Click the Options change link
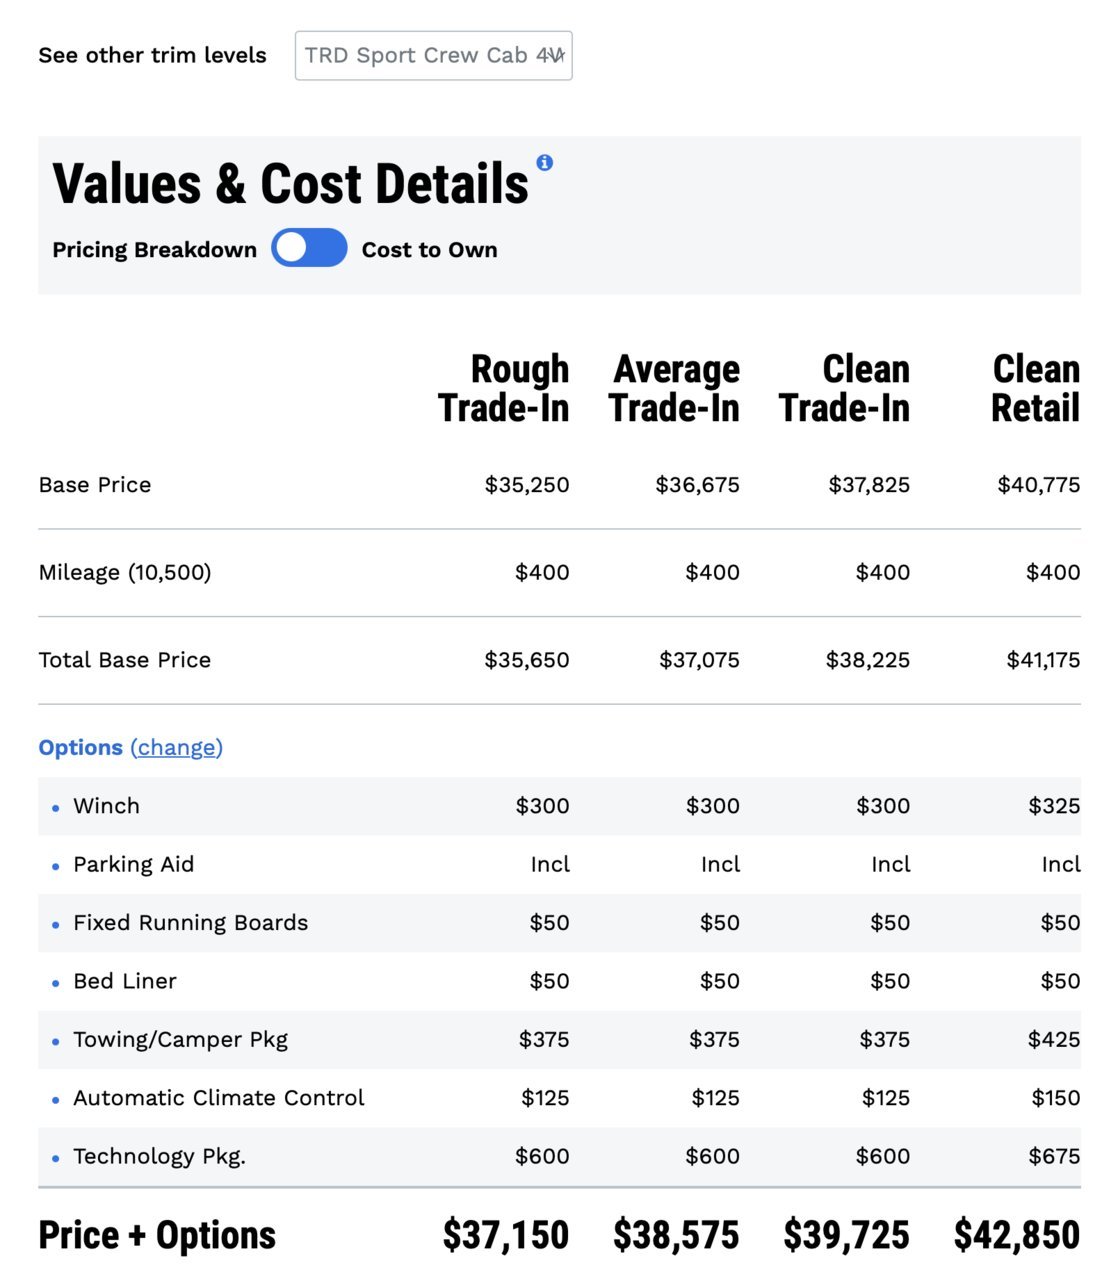Viewport: 1118px width, 1279px height. (177, 747)
